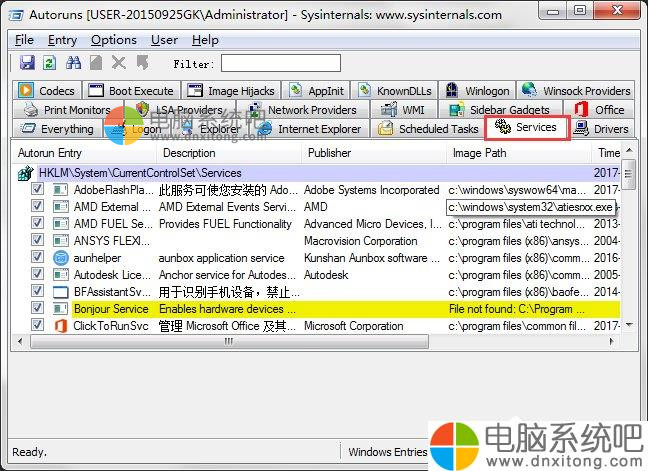648x471 pixels.
Task: Click the AdobeFlashPla entry icon
Action: tap(61, 190)
